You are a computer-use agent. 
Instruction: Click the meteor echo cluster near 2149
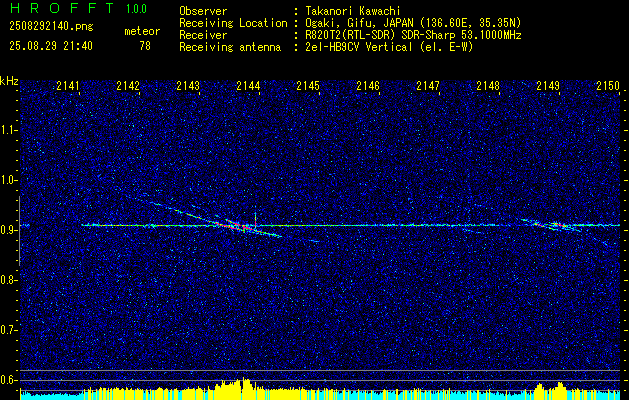click(x=554, y=225)
